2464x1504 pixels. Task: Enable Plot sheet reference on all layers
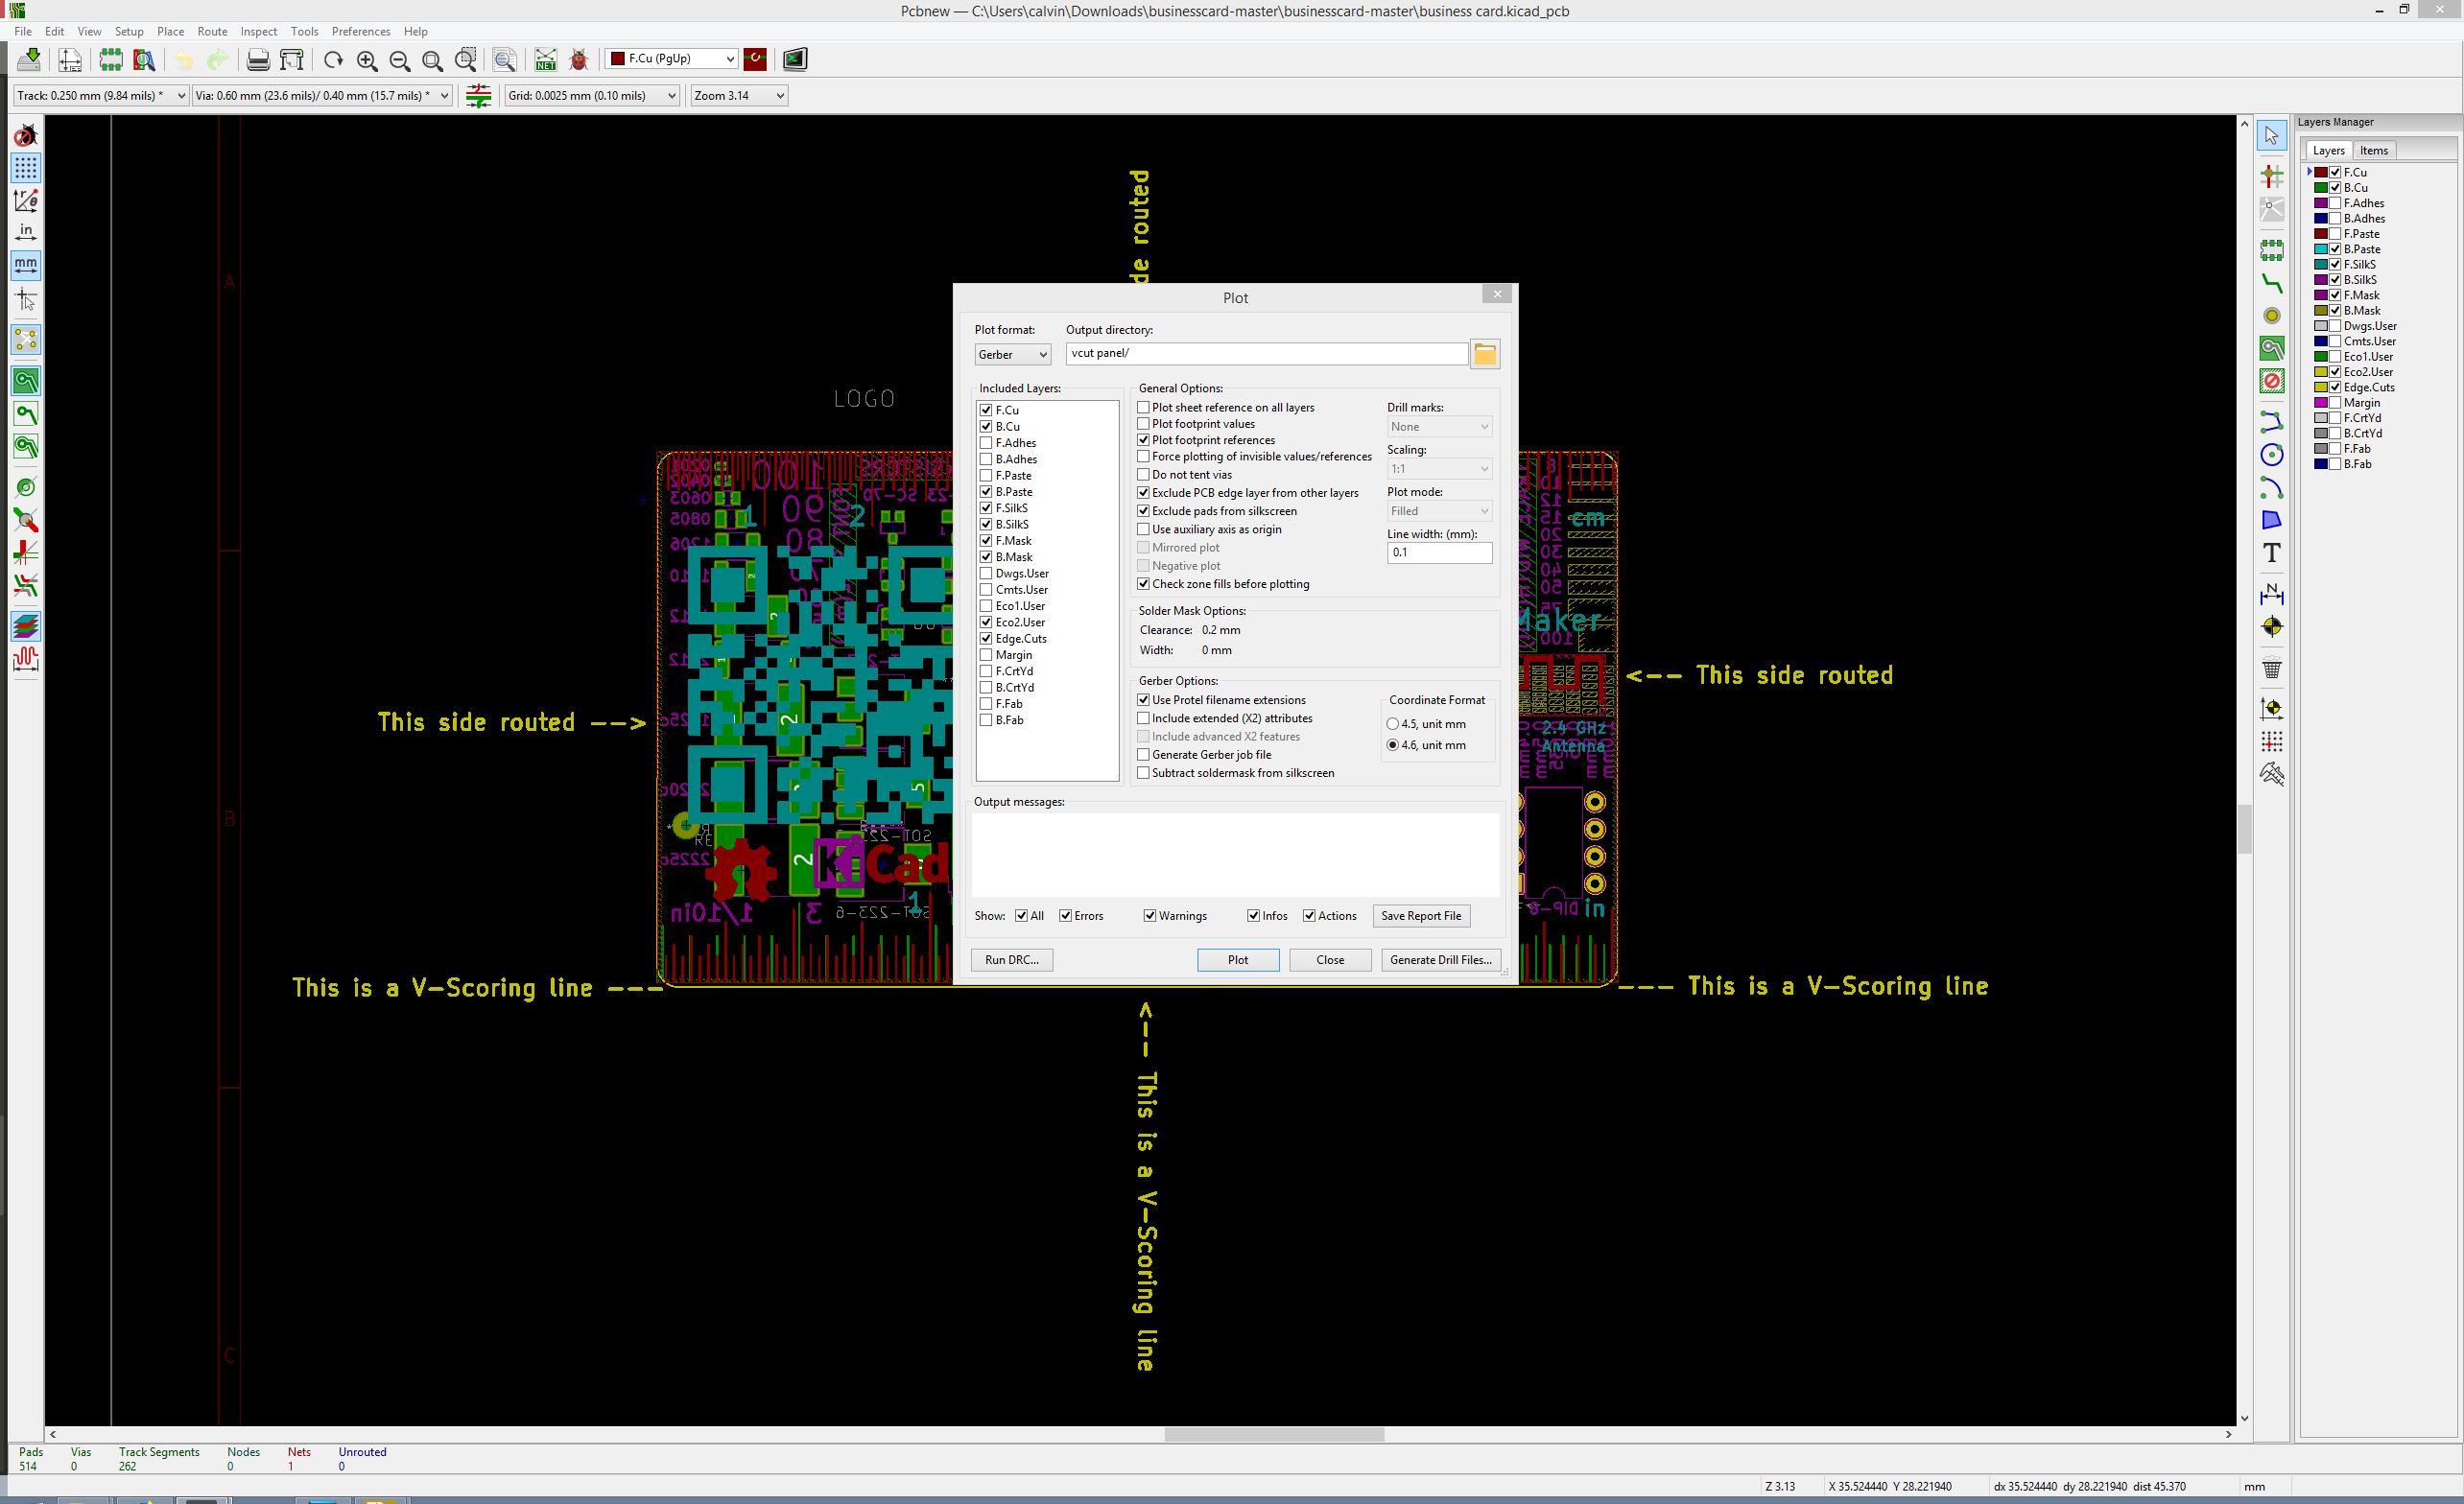pos(1143,407)
